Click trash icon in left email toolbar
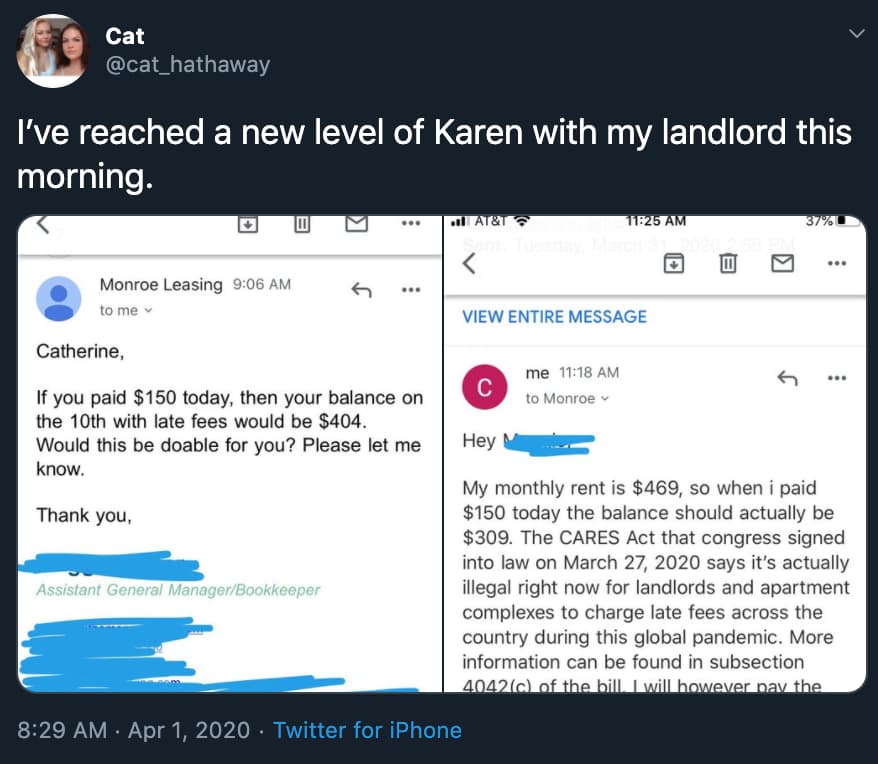Screen dimensions: 878x764 point(300,225)
